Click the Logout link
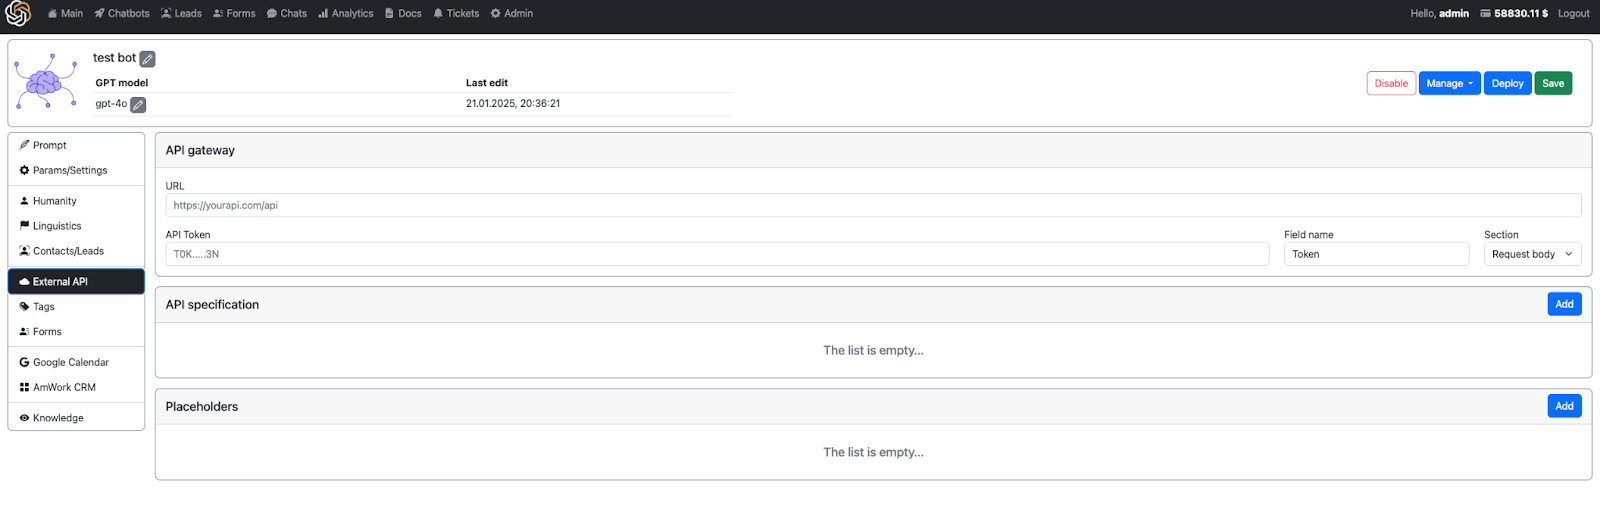The height and width of the screenshot is (530, 1600). [1573, 13]
